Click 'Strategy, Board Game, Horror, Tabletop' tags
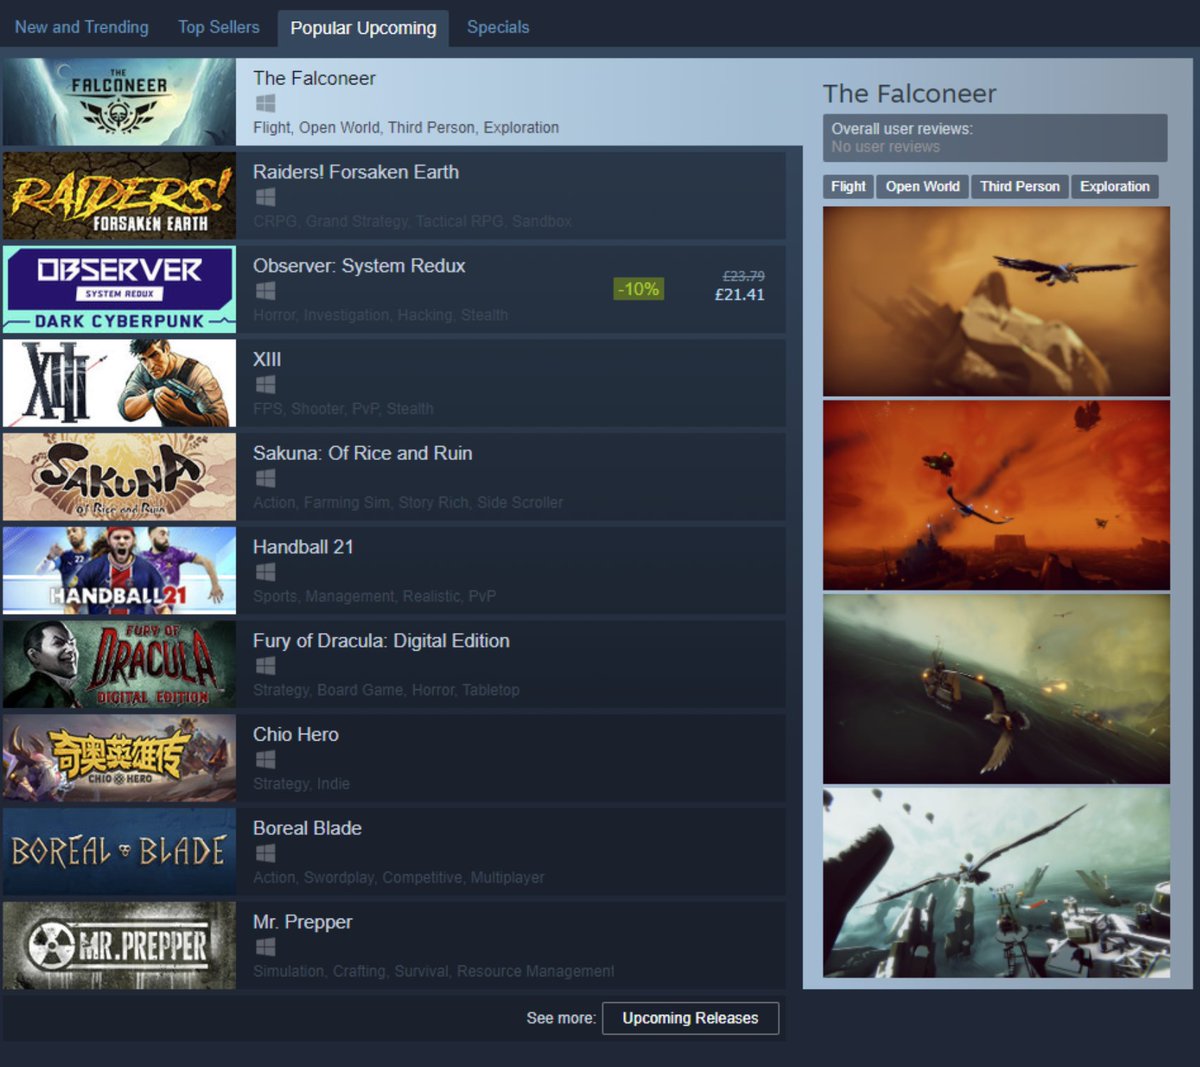The image size is (1200, 1067). point(386,690)
